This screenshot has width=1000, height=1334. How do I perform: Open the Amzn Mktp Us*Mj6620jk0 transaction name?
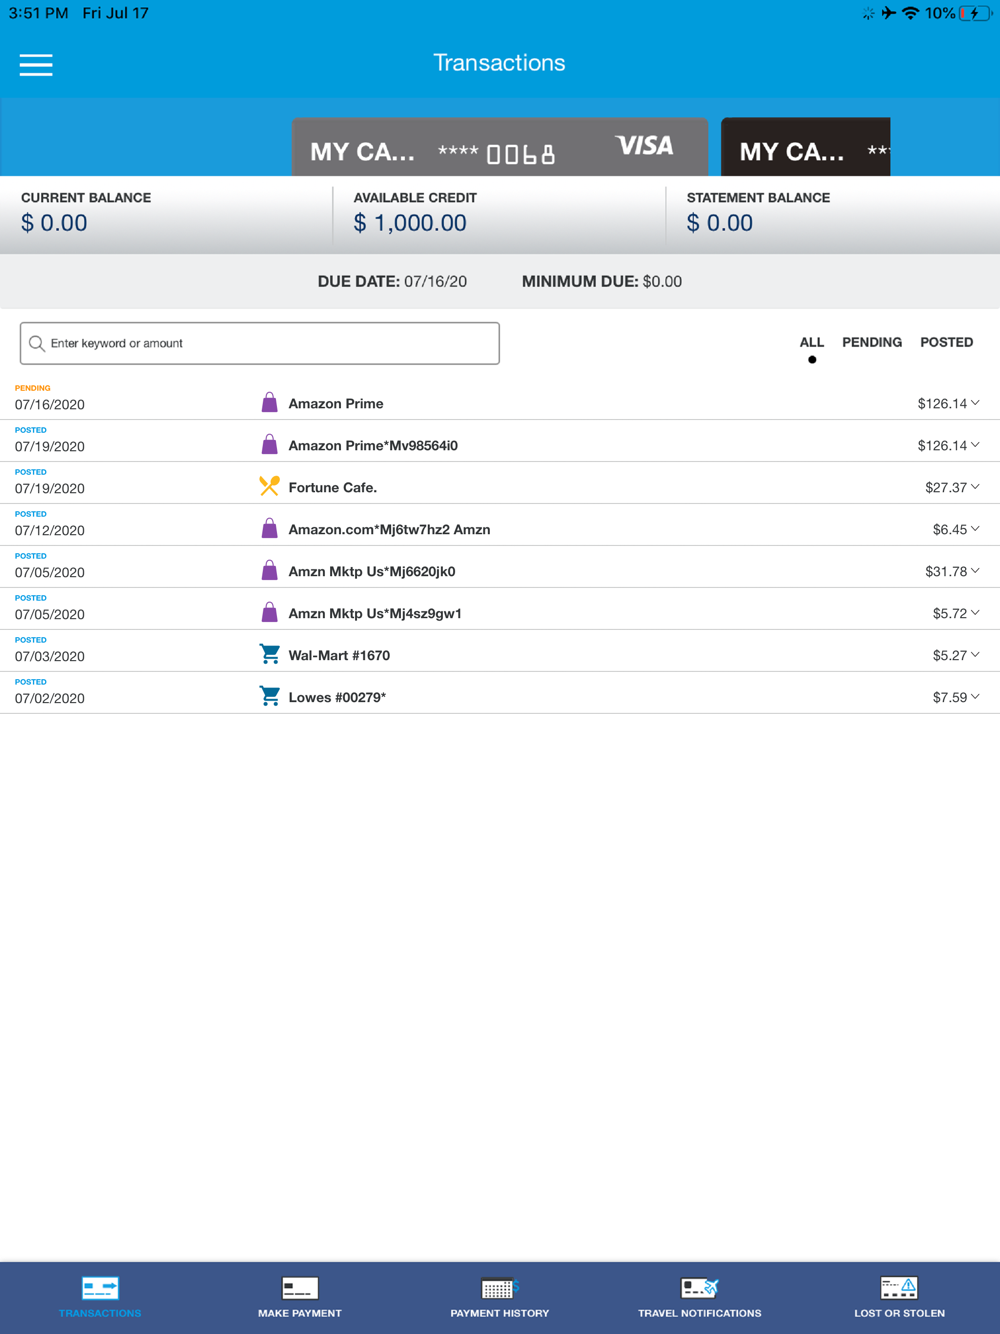click(x=372, y=572)
